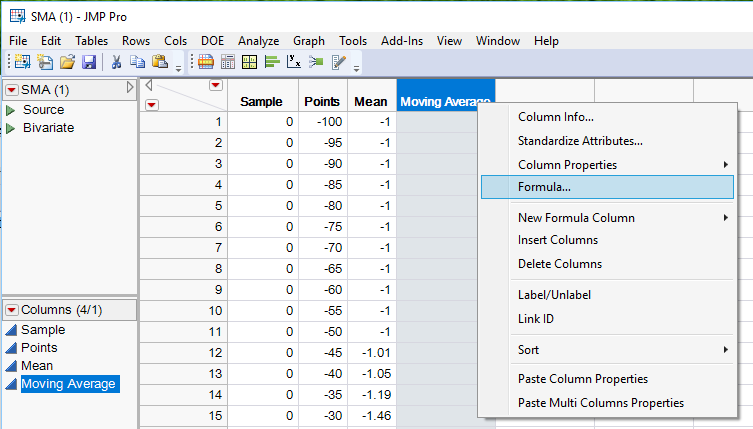This screenshot has width=753, height=429.
Task: Click the Moving Average column type icon
Action: [11, 384]
